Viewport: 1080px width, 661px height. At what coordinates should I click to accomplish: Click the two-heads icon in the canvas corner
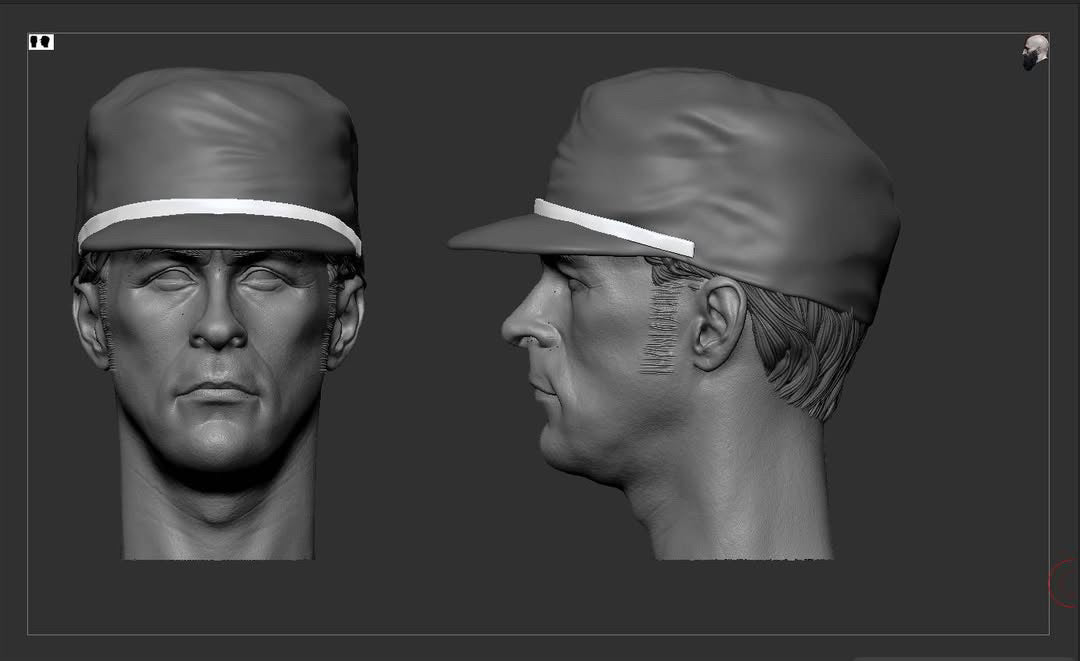click(41, 42)
